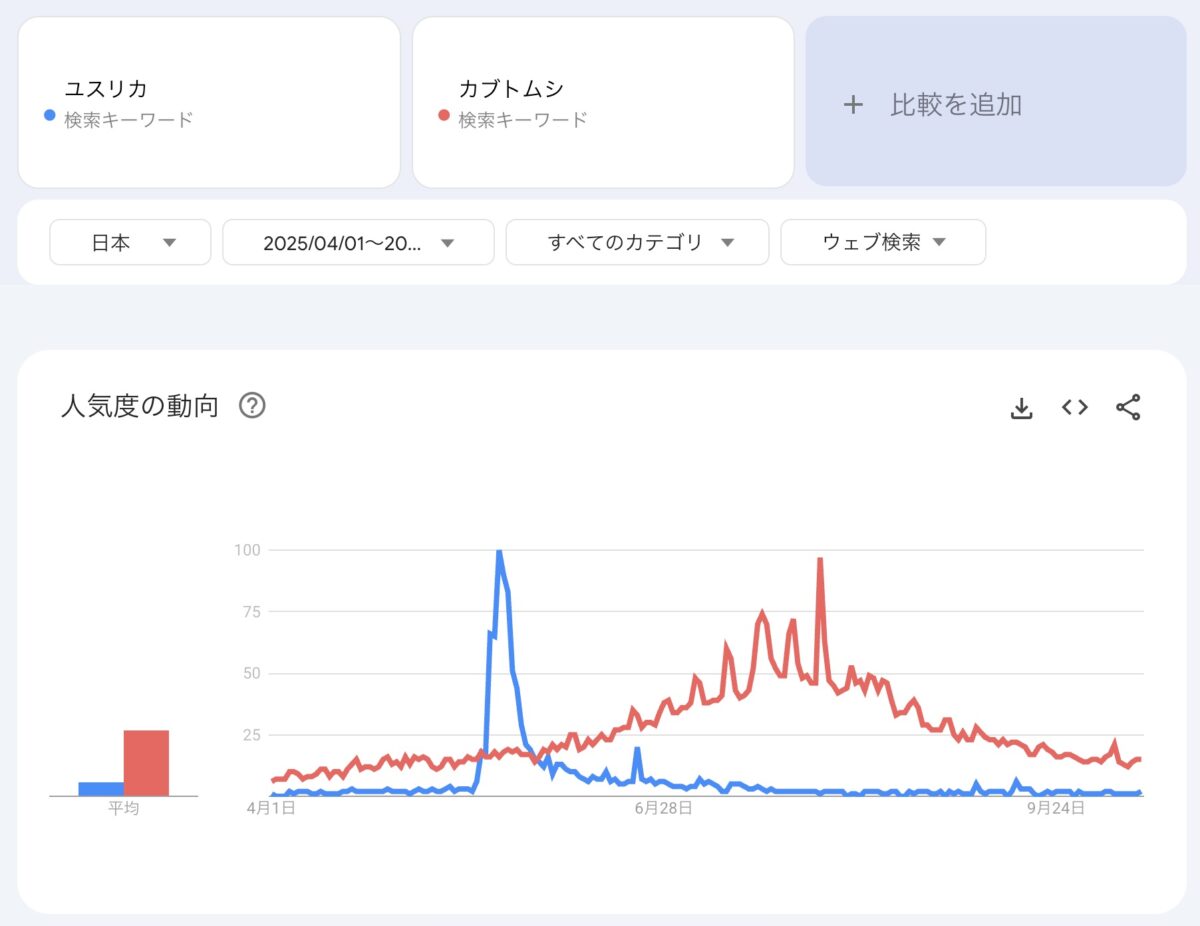
Task: Click the red line's tallest spike
Action: [820, 561]
